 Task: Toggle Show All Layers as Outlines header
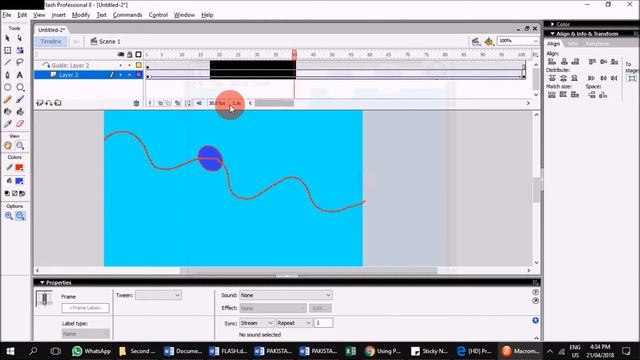[138, 54]
